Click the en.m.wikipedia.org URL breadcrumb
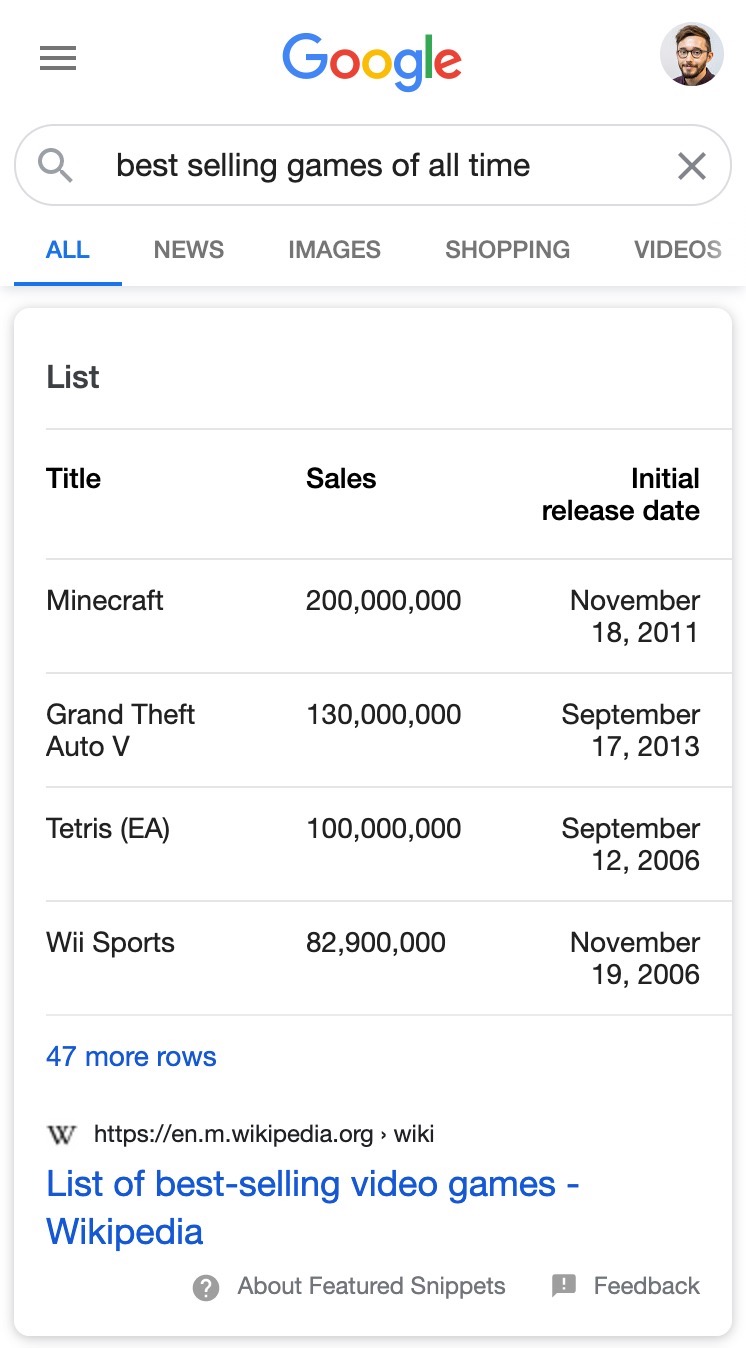This screenshot has height=1348, width=746. point(264,1134)
